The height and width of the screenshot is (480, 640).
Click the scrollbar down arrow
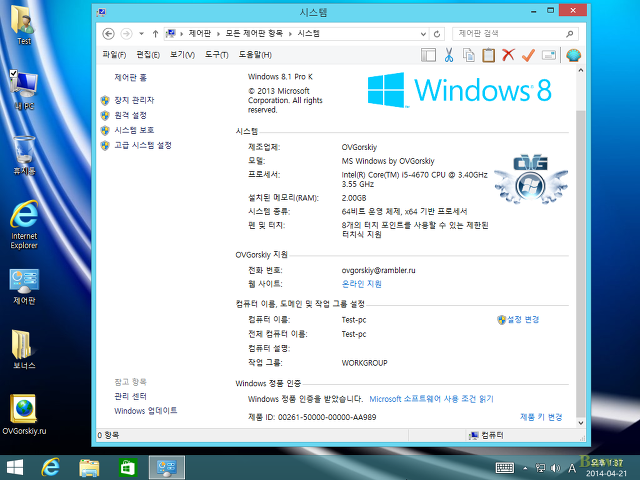[x=581, y=423]
